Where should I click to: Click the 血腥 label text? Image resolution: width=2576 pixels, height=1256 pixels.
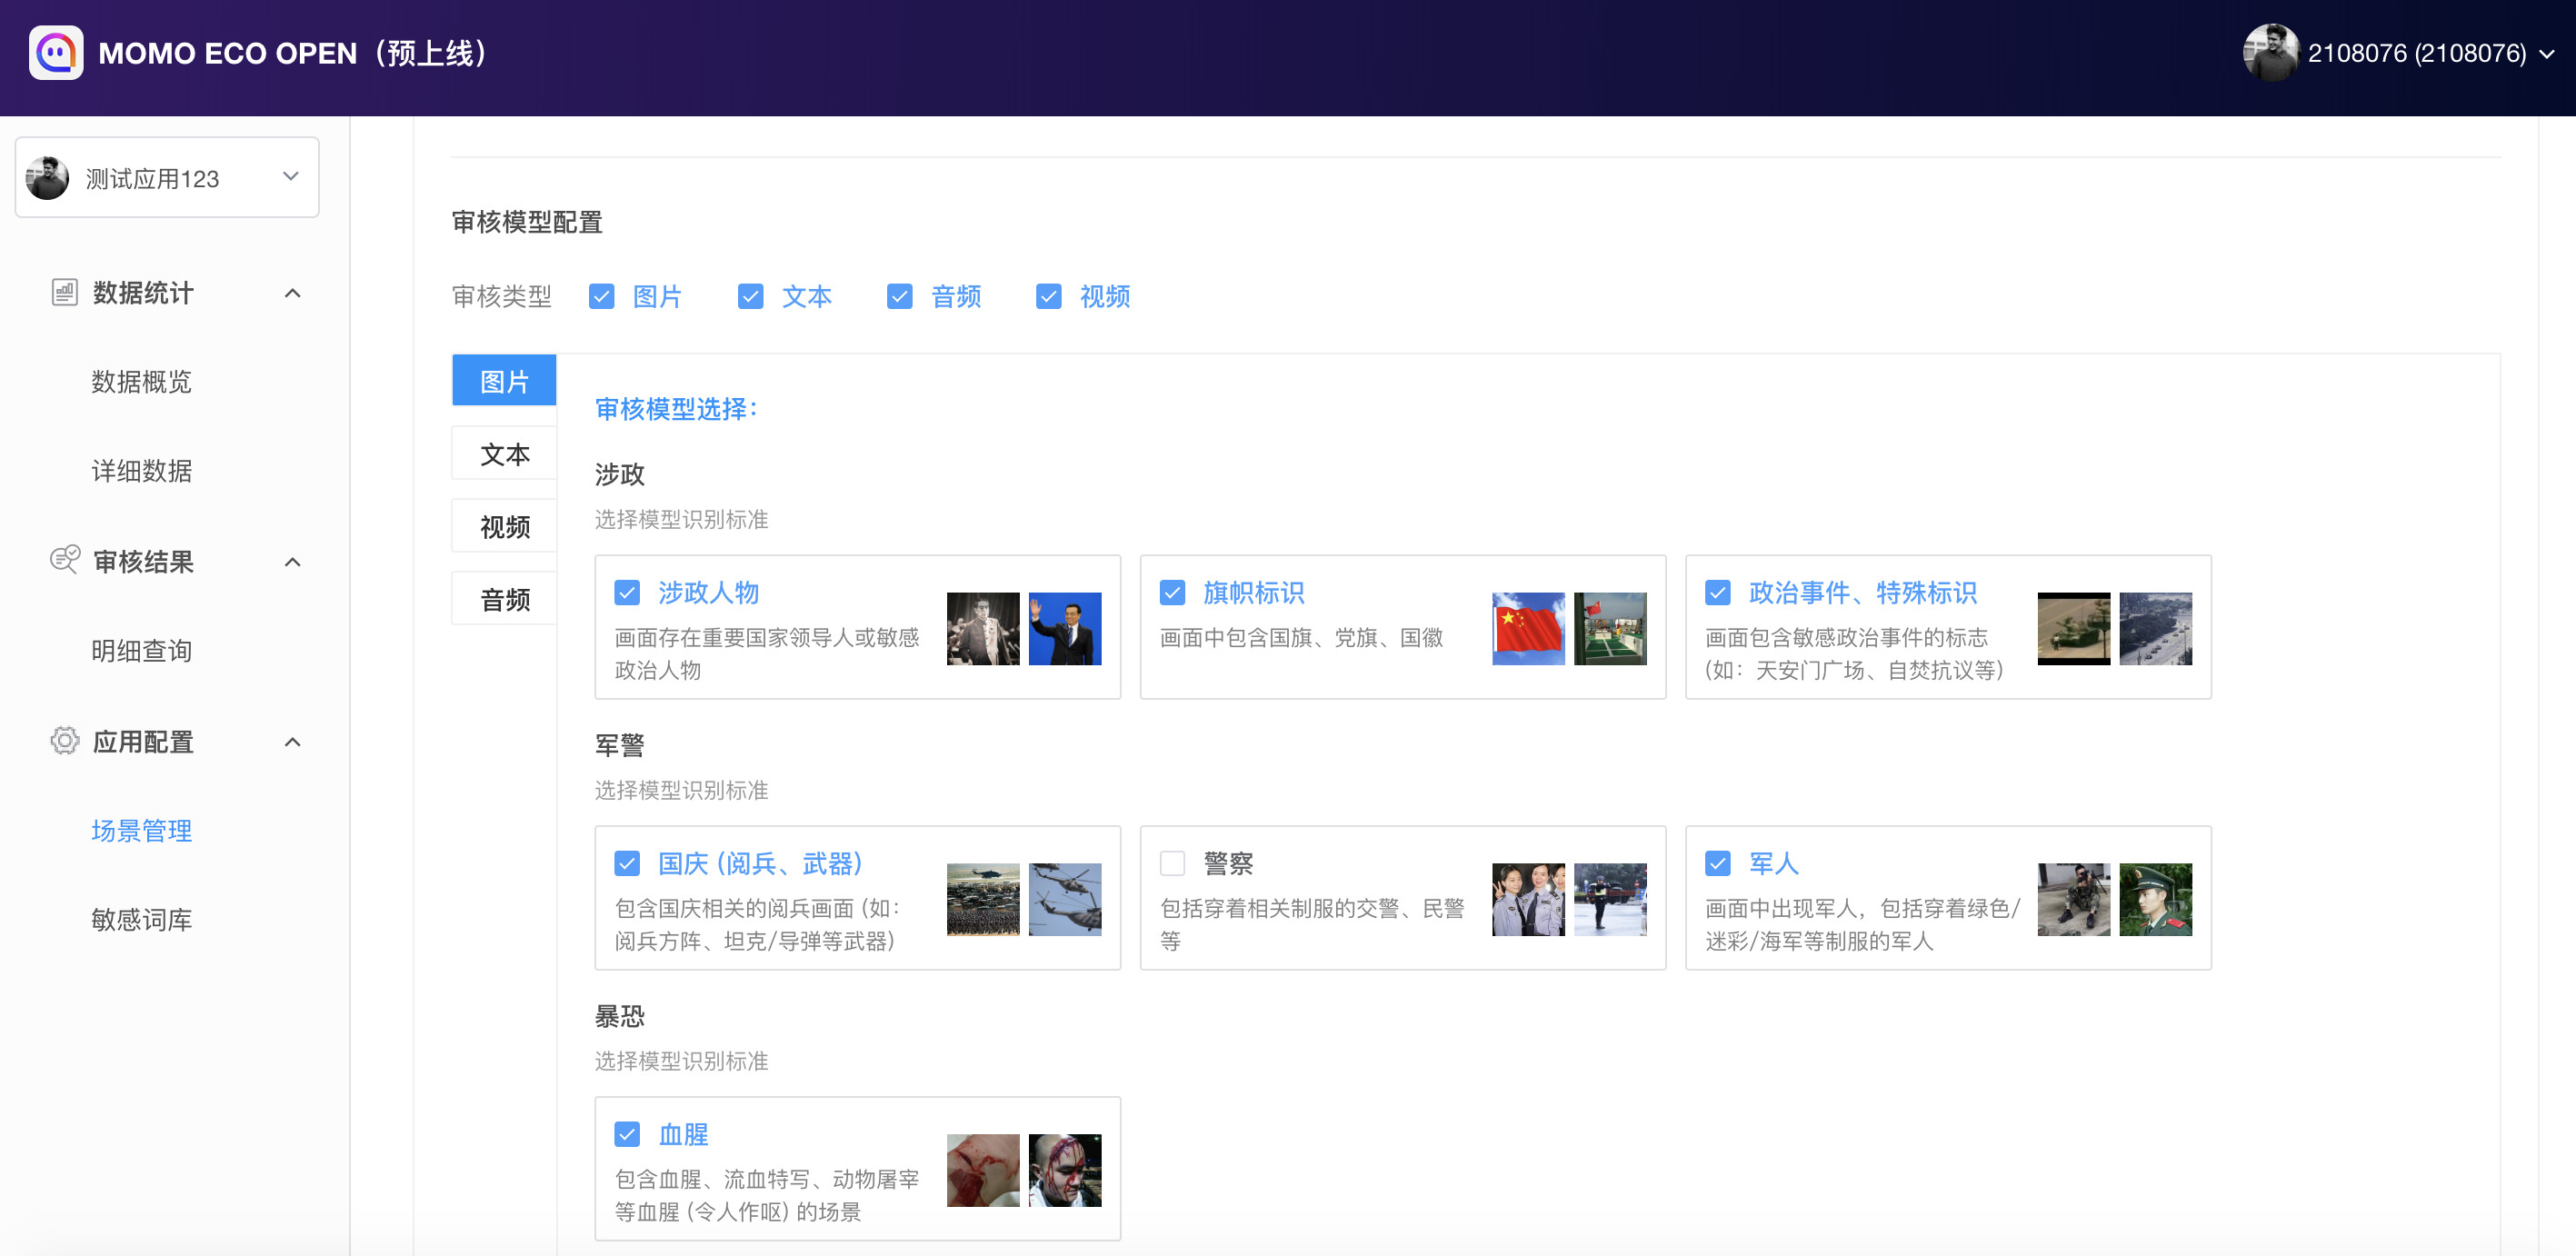click(683, 1134)
